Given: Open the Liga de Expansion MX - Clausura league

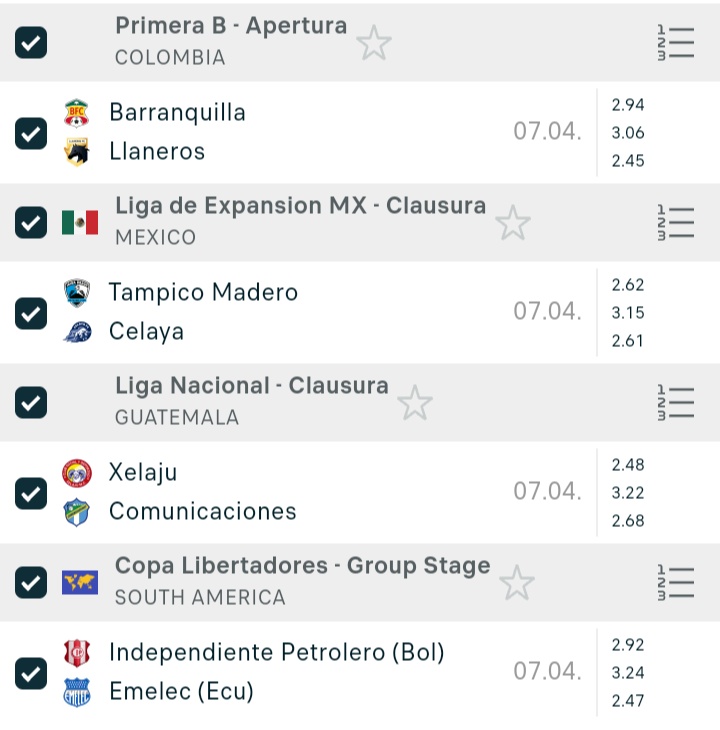Looking at the screenshot, I should (300, 207).
